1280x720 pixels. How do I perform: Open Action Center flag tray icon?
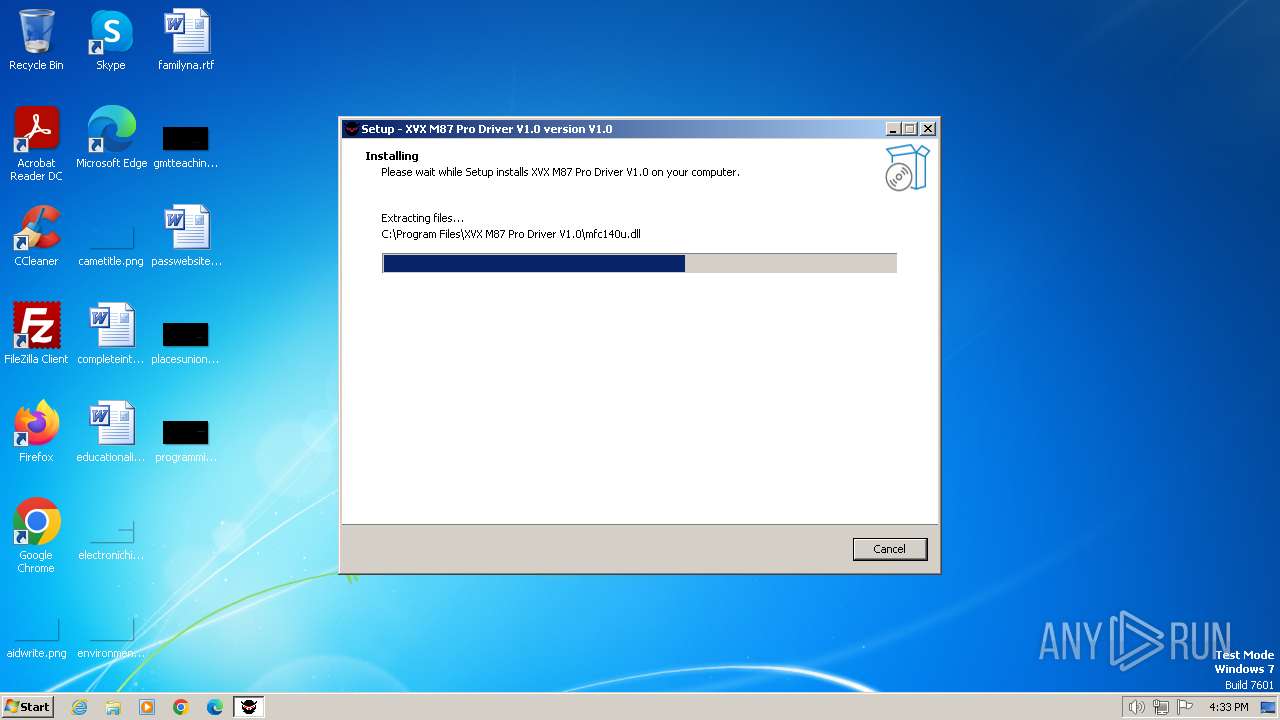coord(1186,707)
